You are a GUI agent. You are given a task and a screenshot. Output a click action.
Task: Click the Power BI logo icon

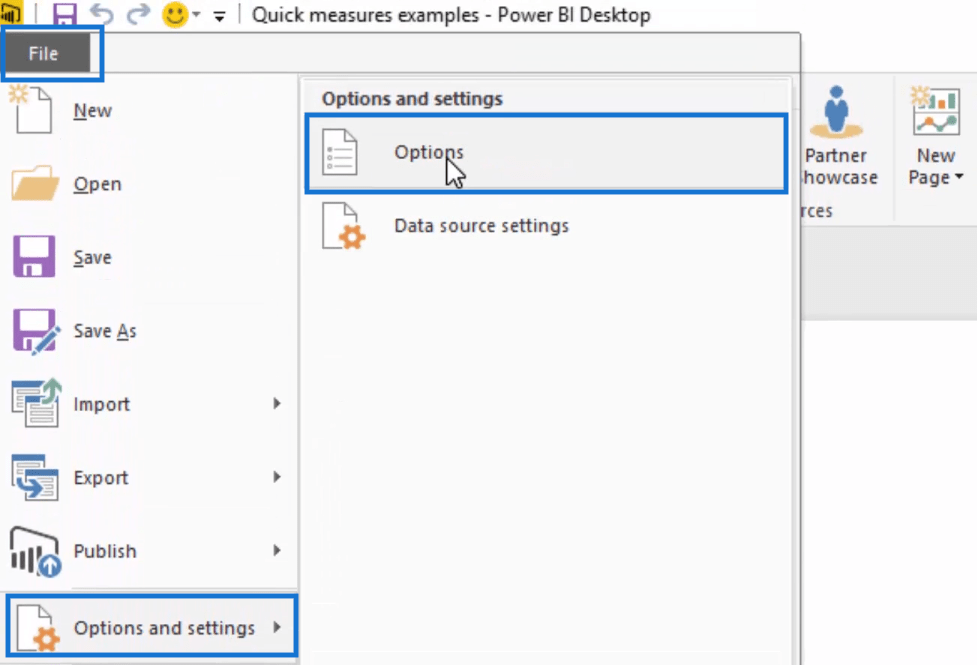(x=11, y=12)
